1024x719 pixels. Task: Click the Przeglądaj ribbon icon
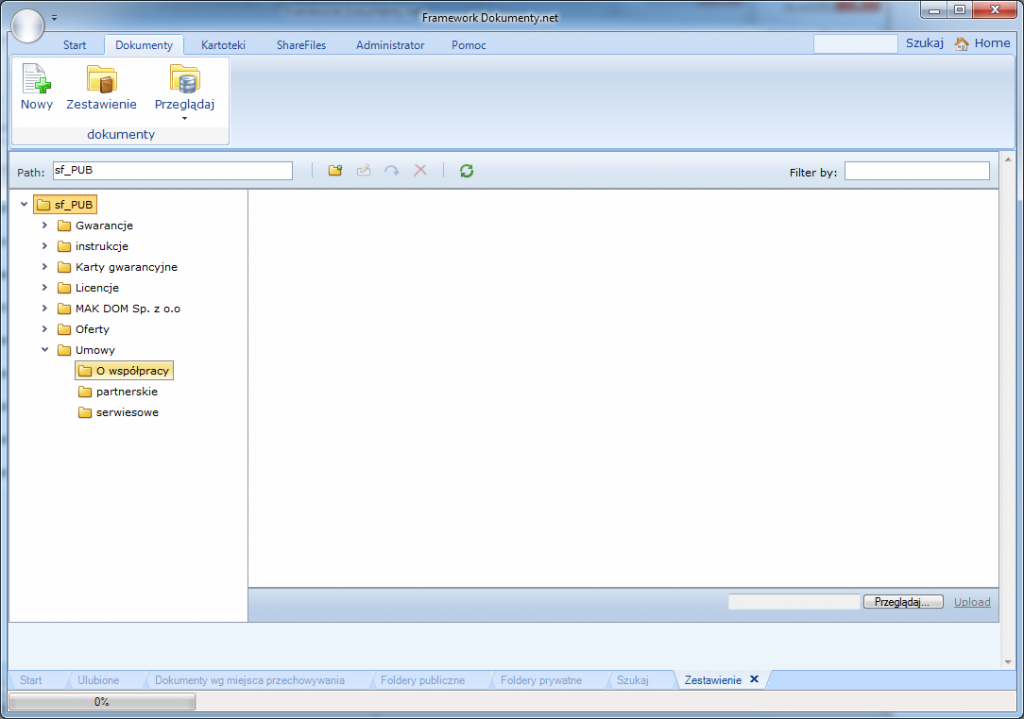(x=184, y=80)
